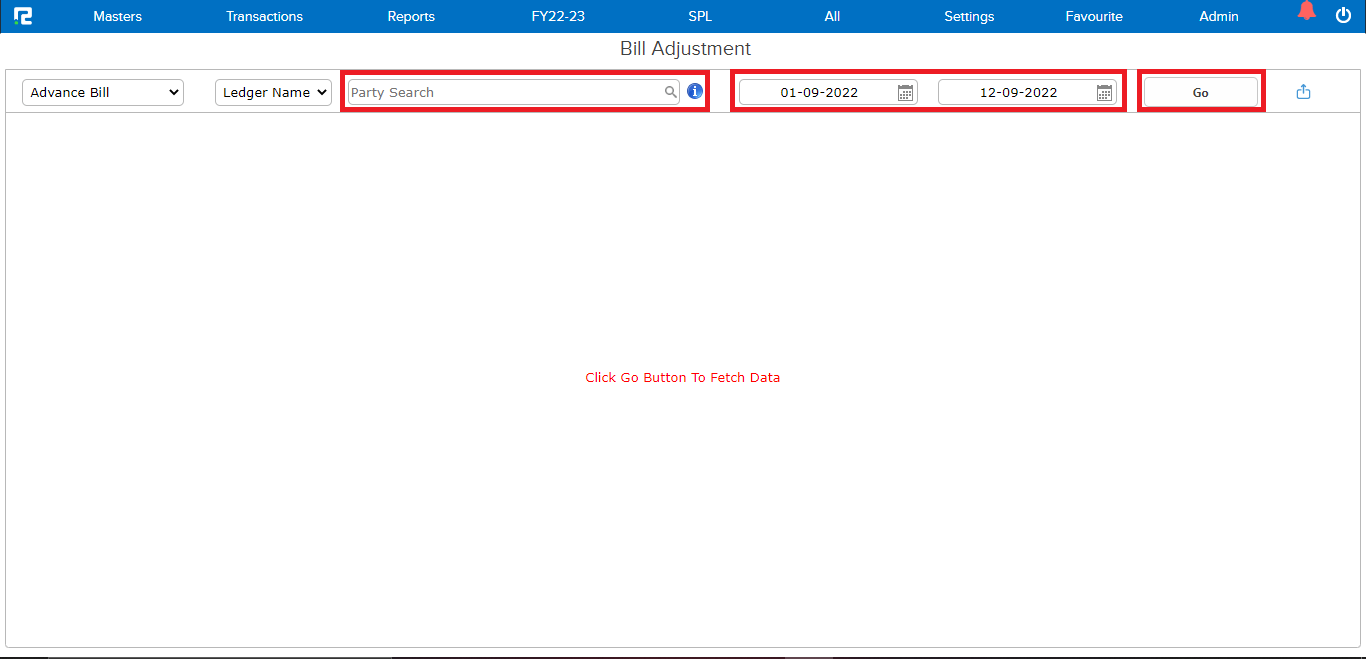The width and height of the screenshot is (1366, 659).
Task: Click the magnifier icon in Party Search
Action: tap(671, 92)
